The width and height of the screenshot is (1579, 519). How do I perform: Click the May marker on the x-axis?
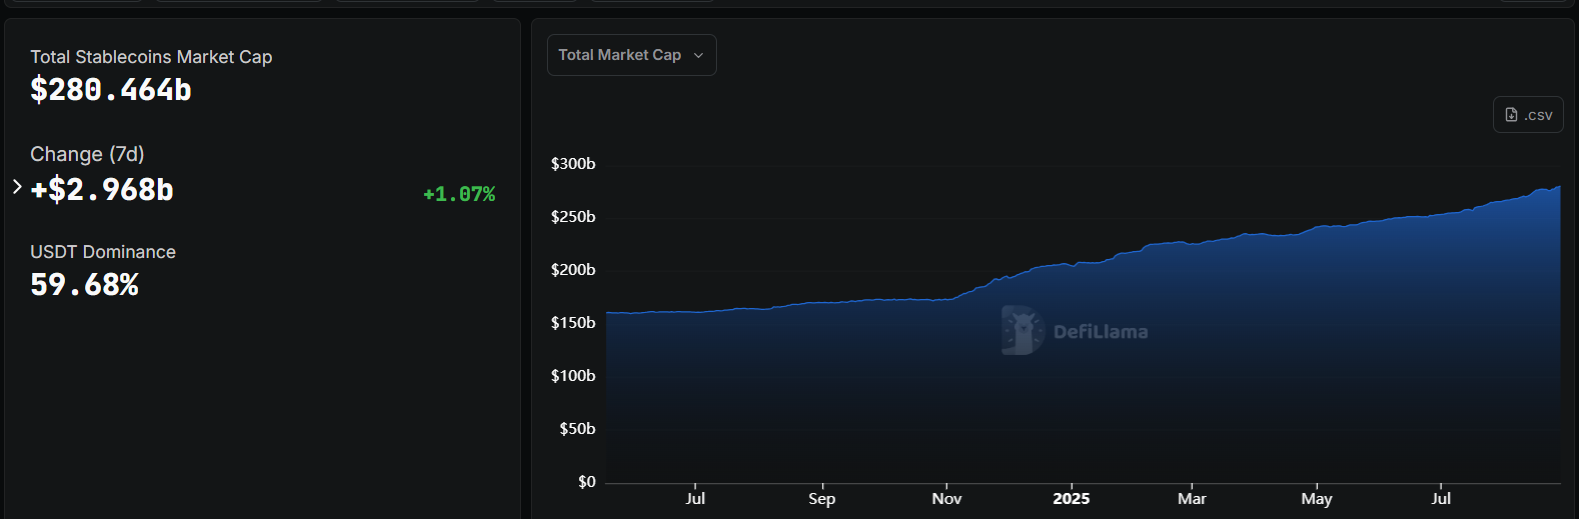pyautogui.click(x=1316, y=498)
